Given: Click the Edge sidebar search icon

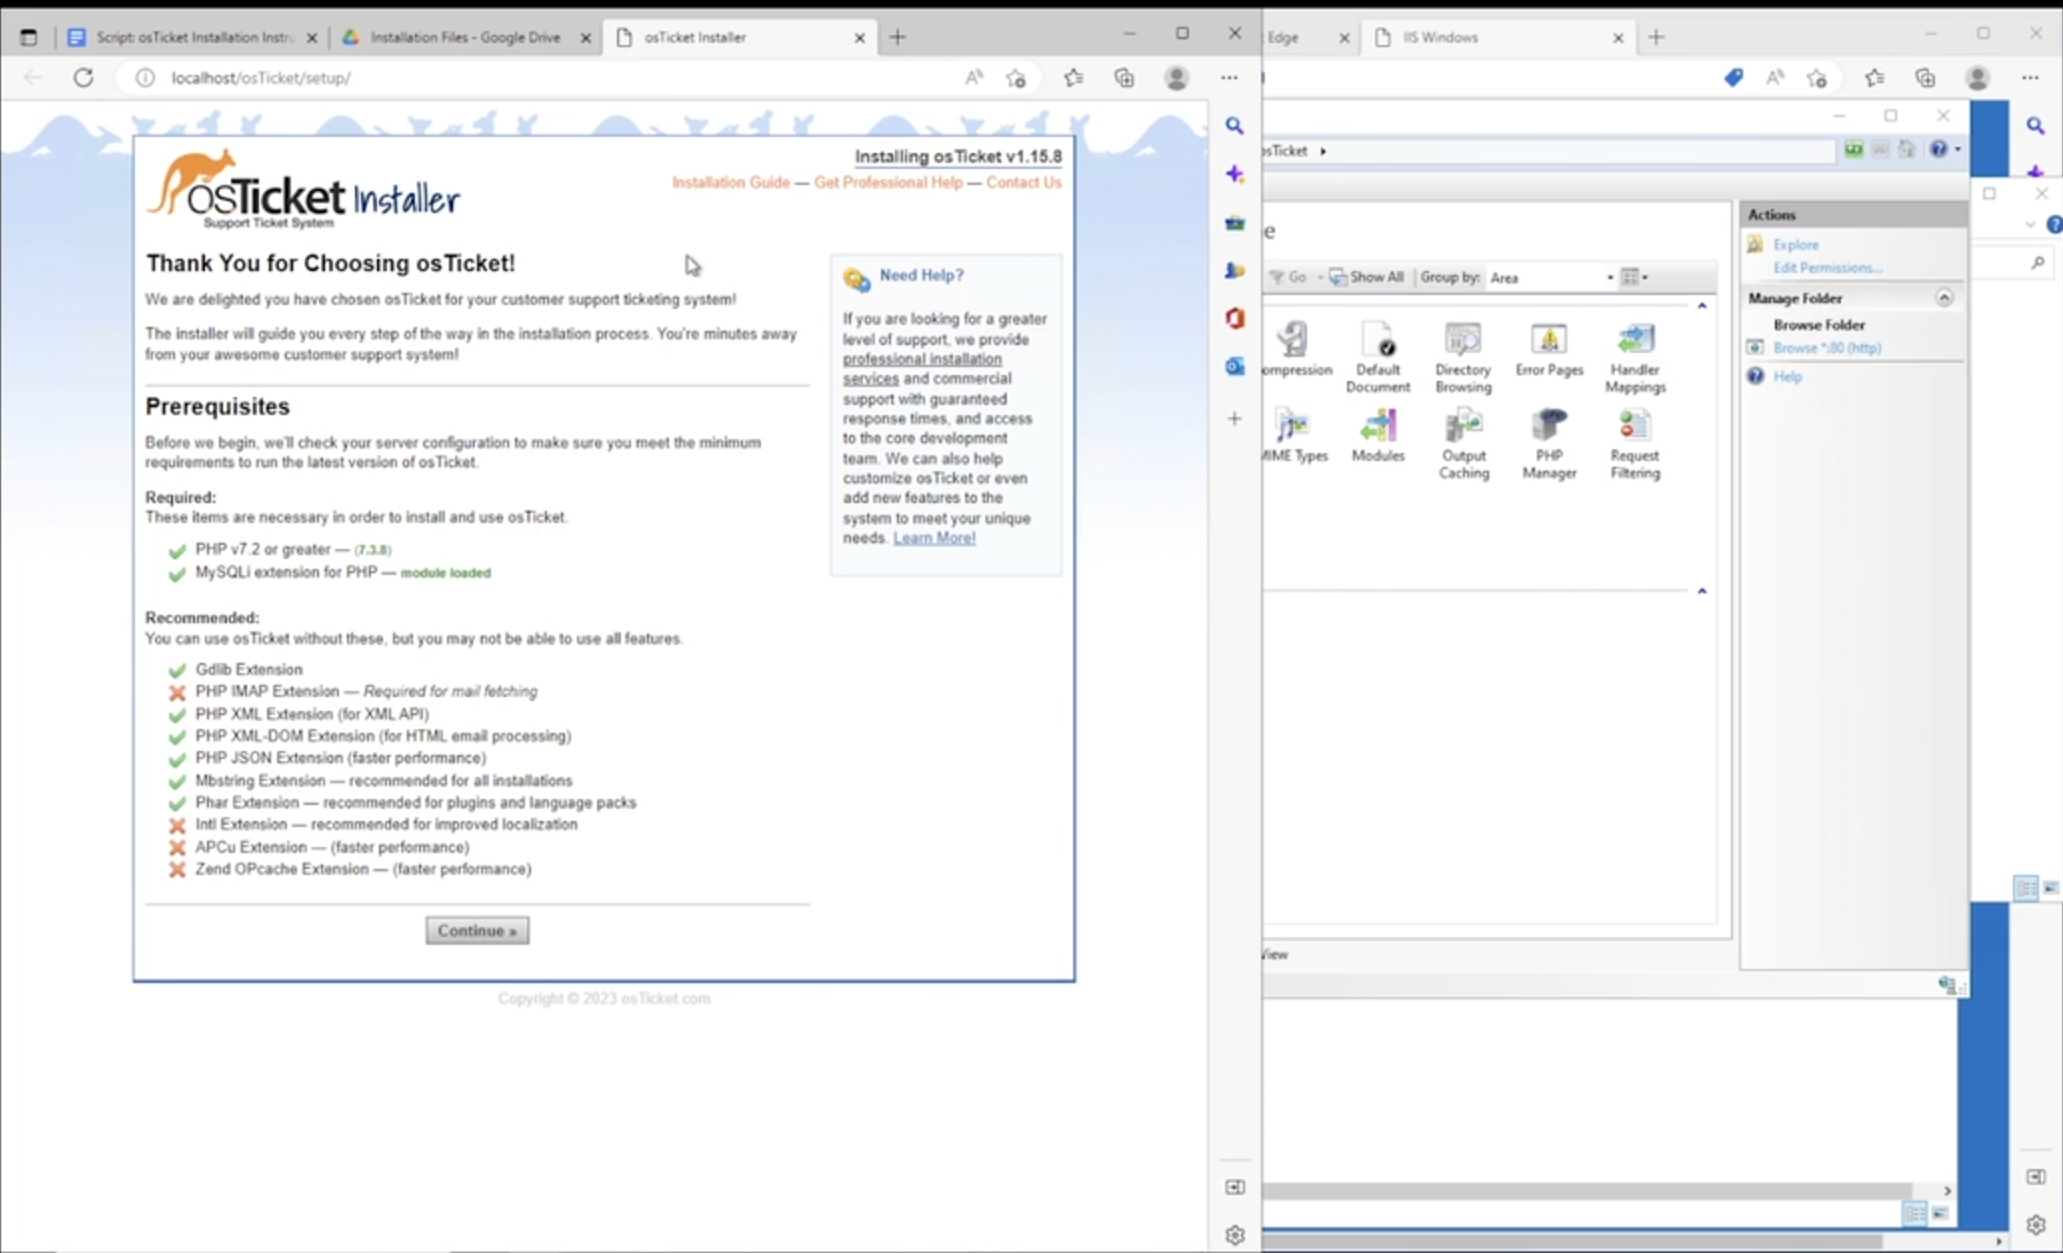Looking at the screenshot, I should 1235,126.
